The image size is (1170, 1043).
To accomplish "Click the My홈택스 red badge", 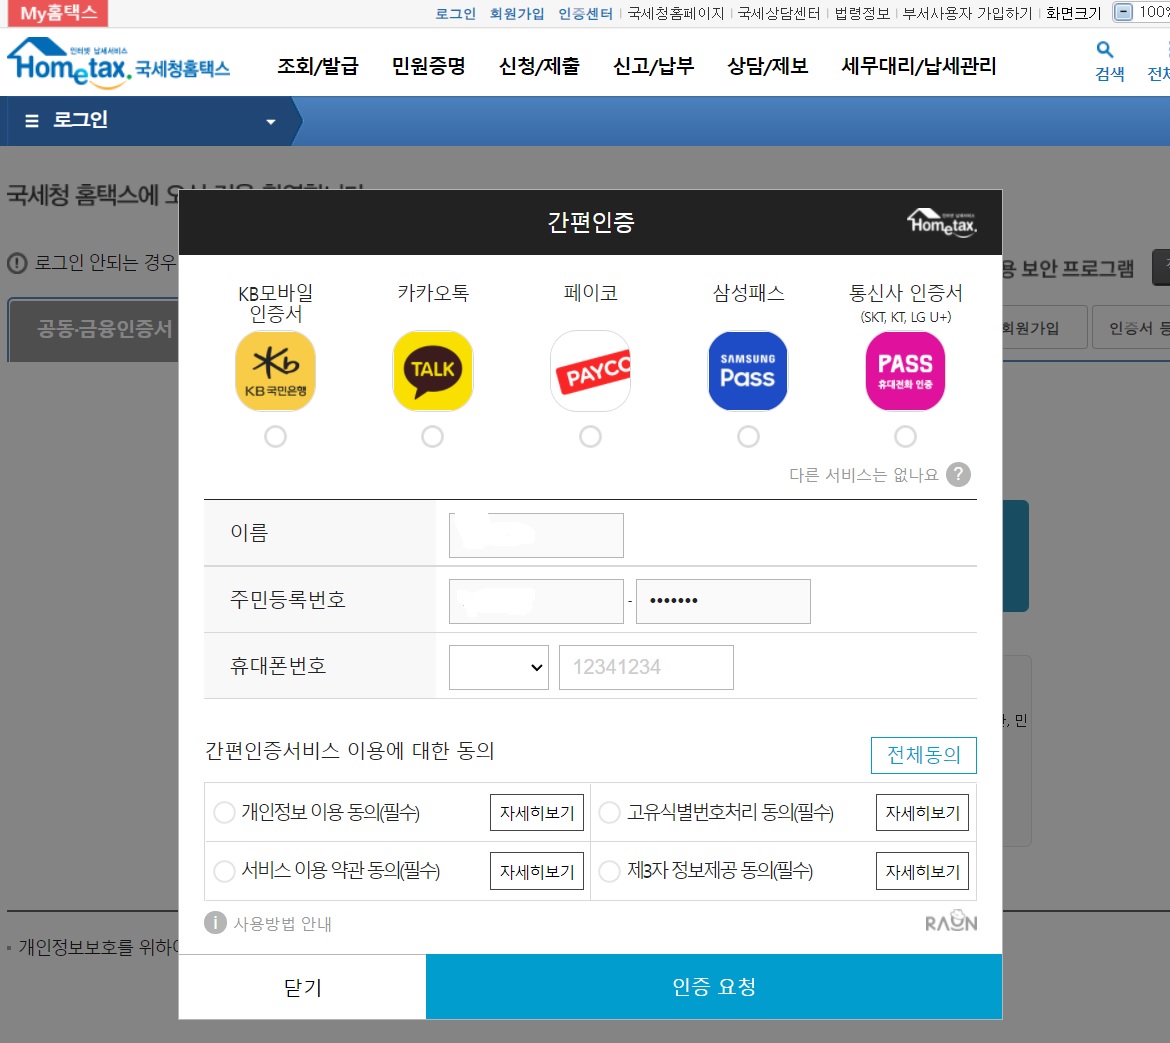I will [x=58, y=13].
